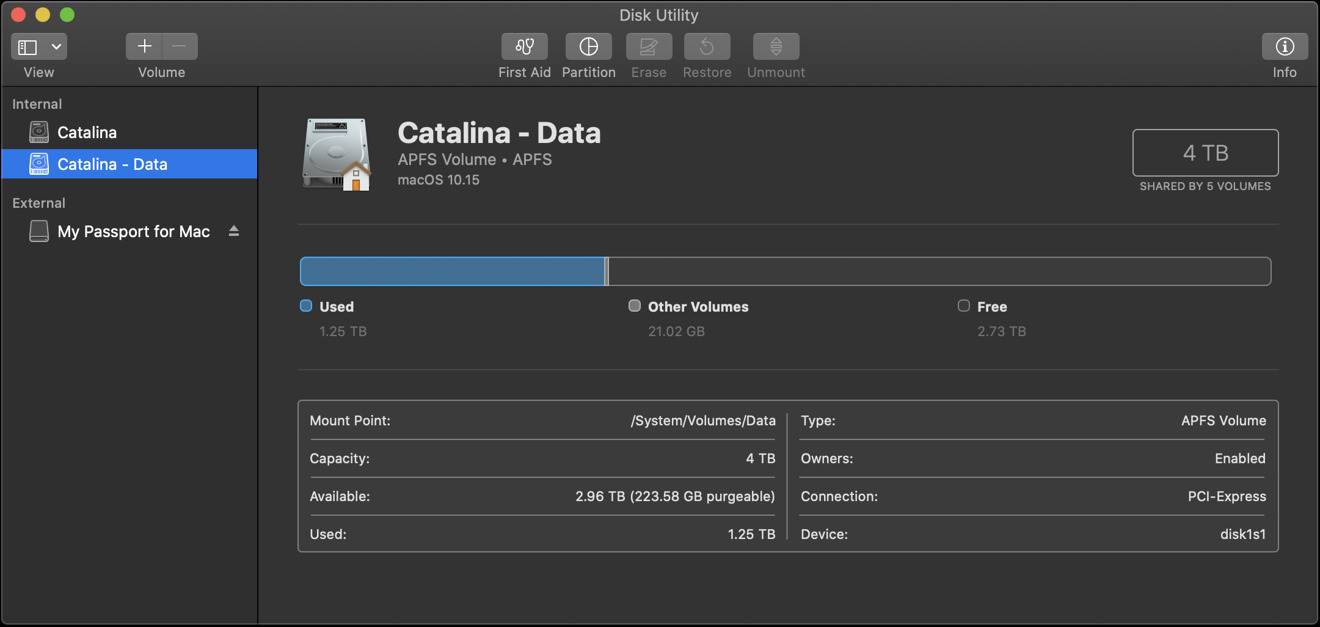Click the Connection PCI-Express value
This screenshot has width=1320, height=627.
[1227, 496]
